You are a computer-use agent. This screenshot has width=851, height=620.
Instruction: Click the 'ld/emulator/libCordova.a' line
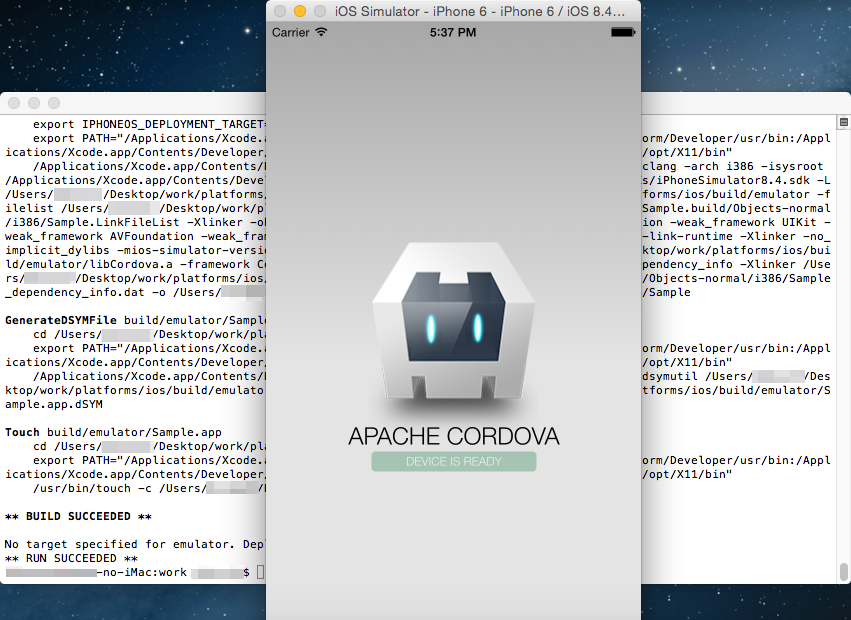135,264
